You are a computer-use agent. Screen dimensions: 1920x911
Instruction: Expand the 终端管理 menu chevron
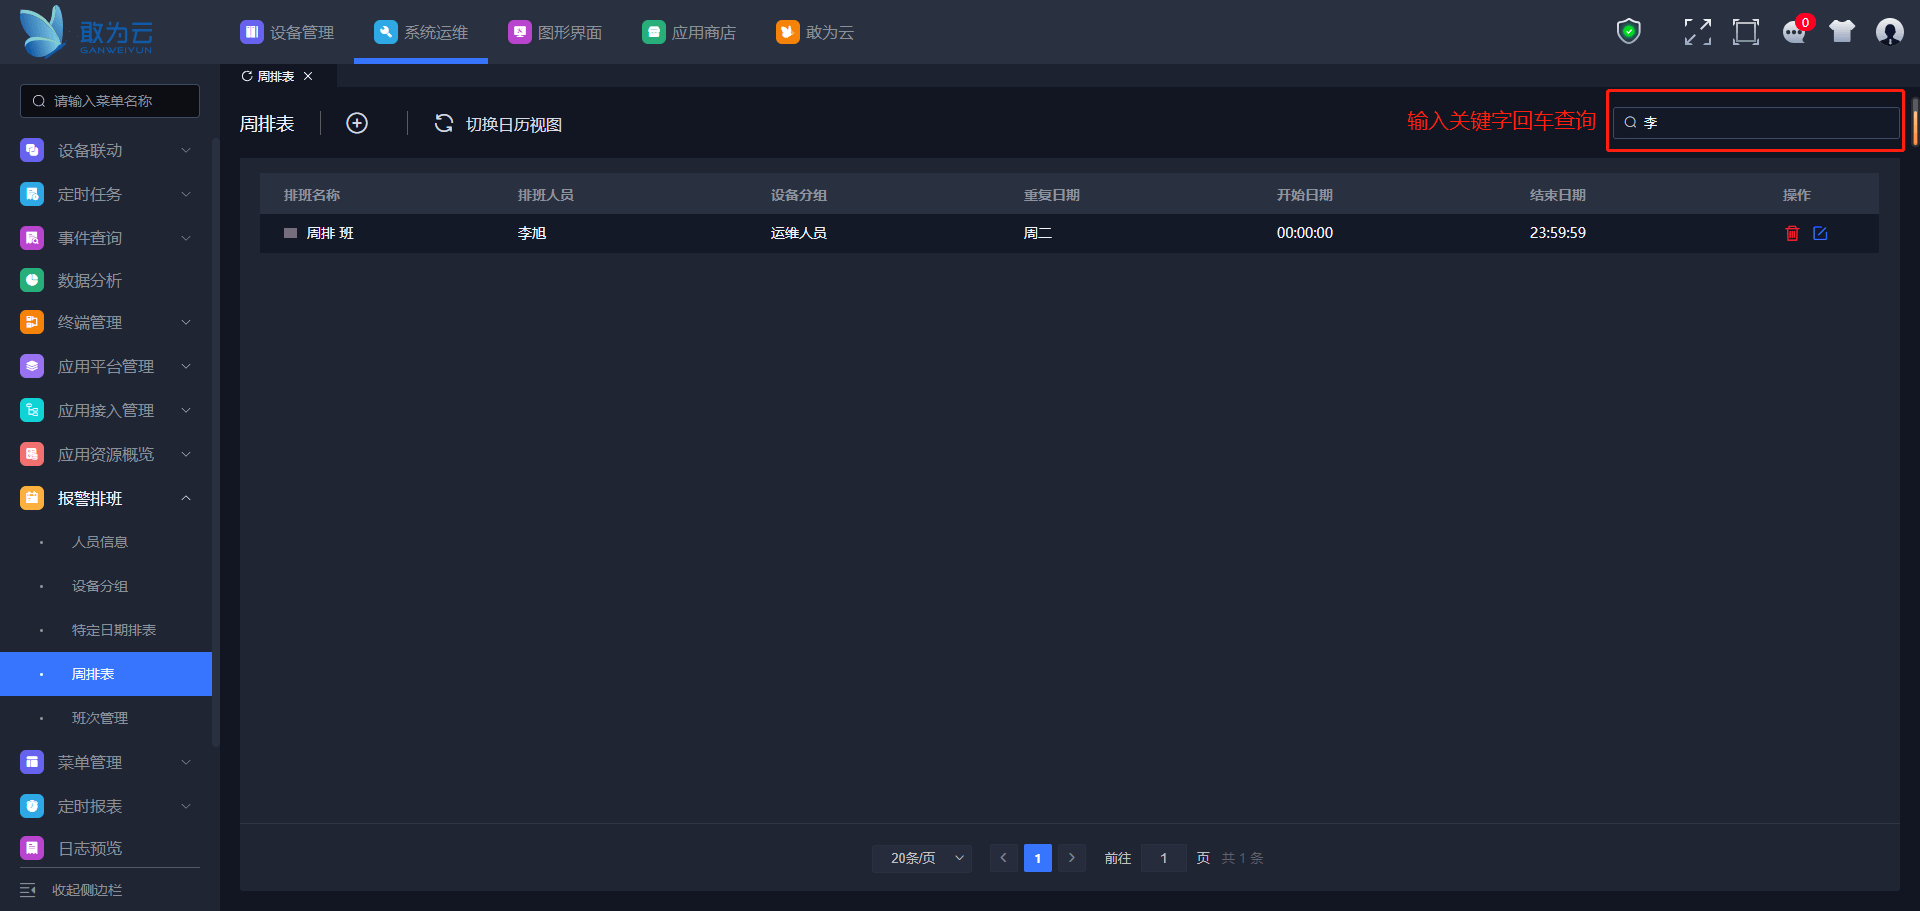186,322
